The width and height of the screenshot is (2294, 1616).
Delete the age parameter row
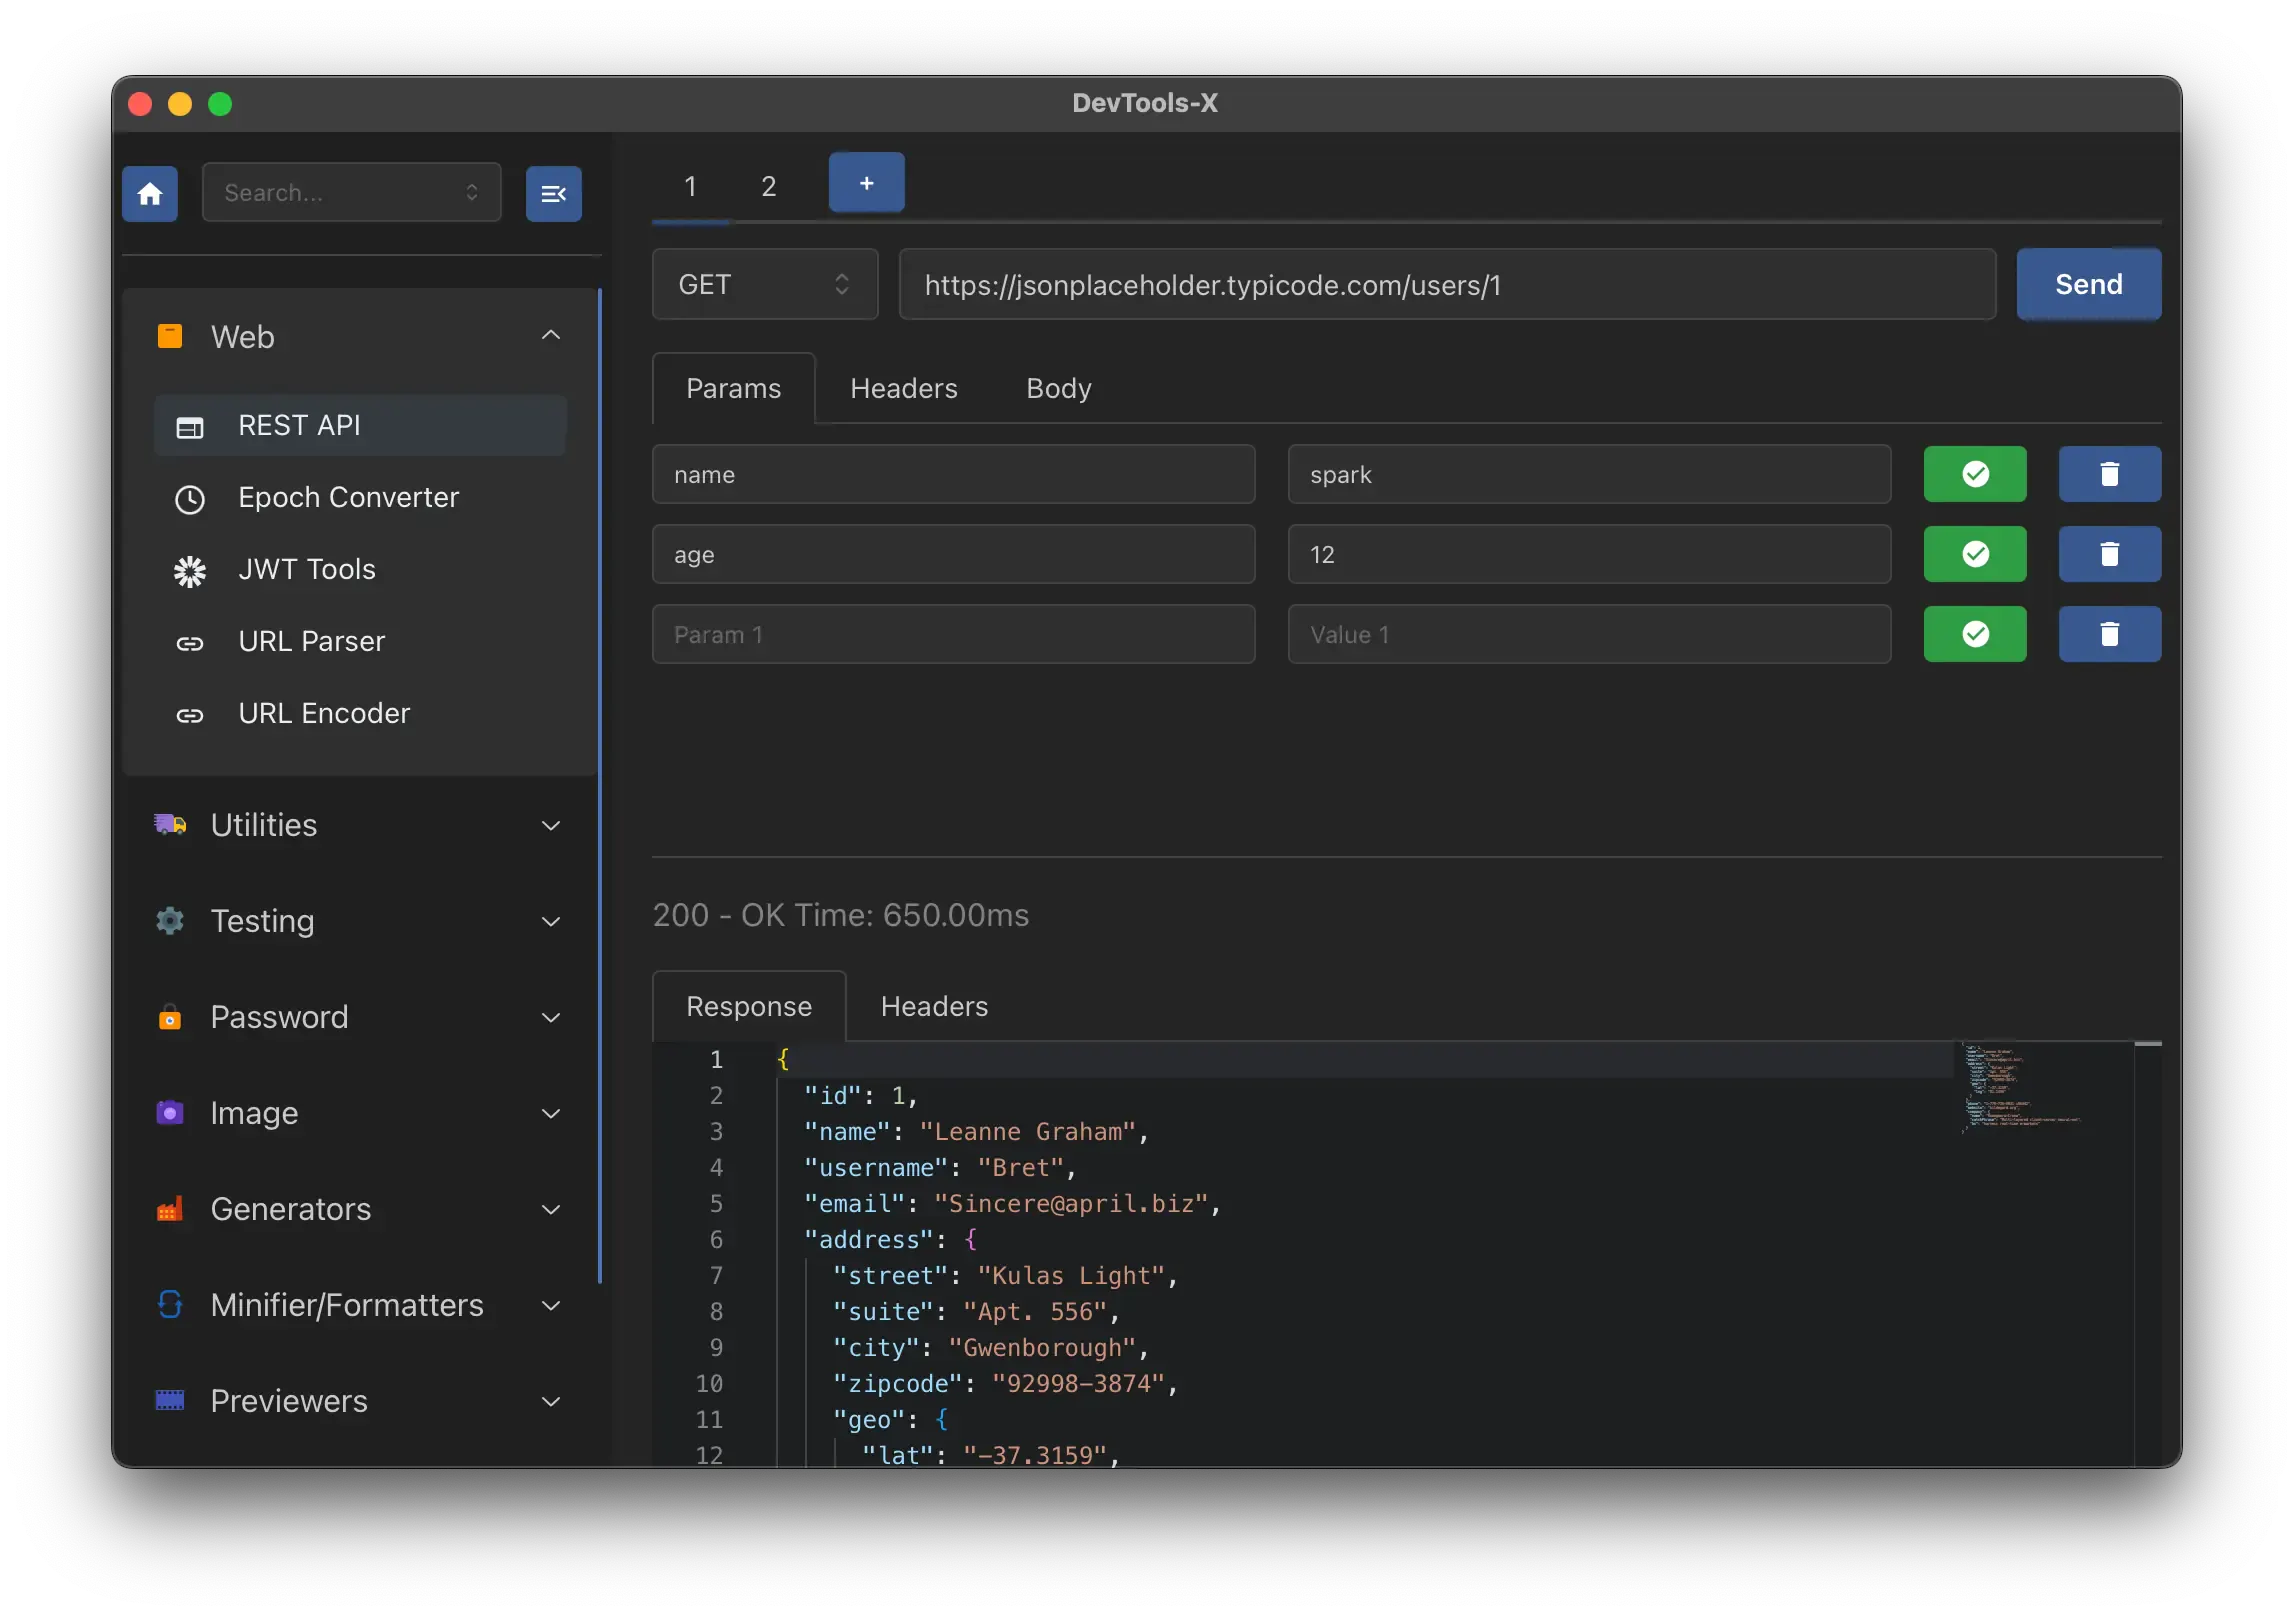pyautogui.click(x=2109, y=554)
